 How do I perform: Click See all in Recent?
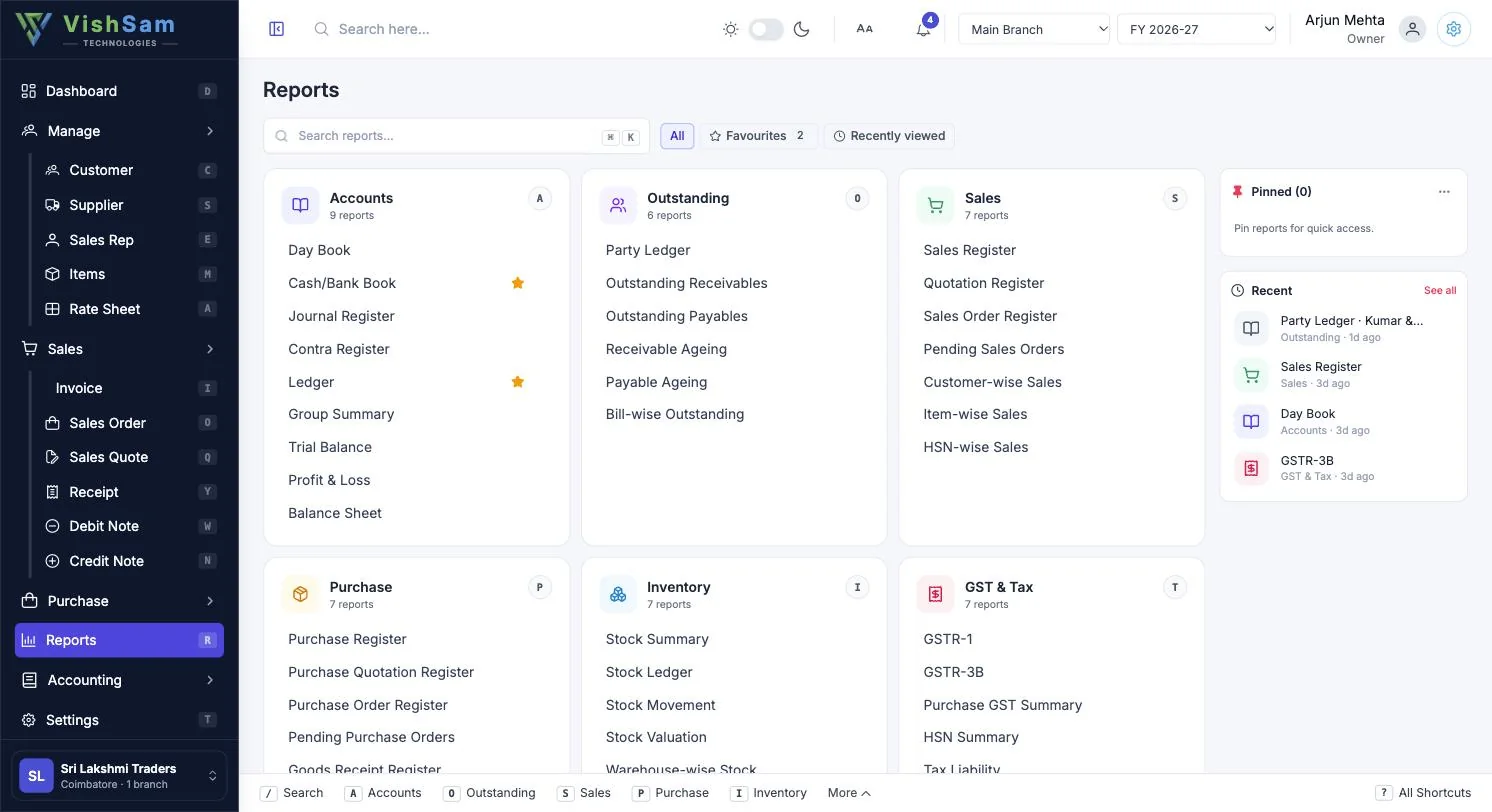click(x=1440, y=290)
